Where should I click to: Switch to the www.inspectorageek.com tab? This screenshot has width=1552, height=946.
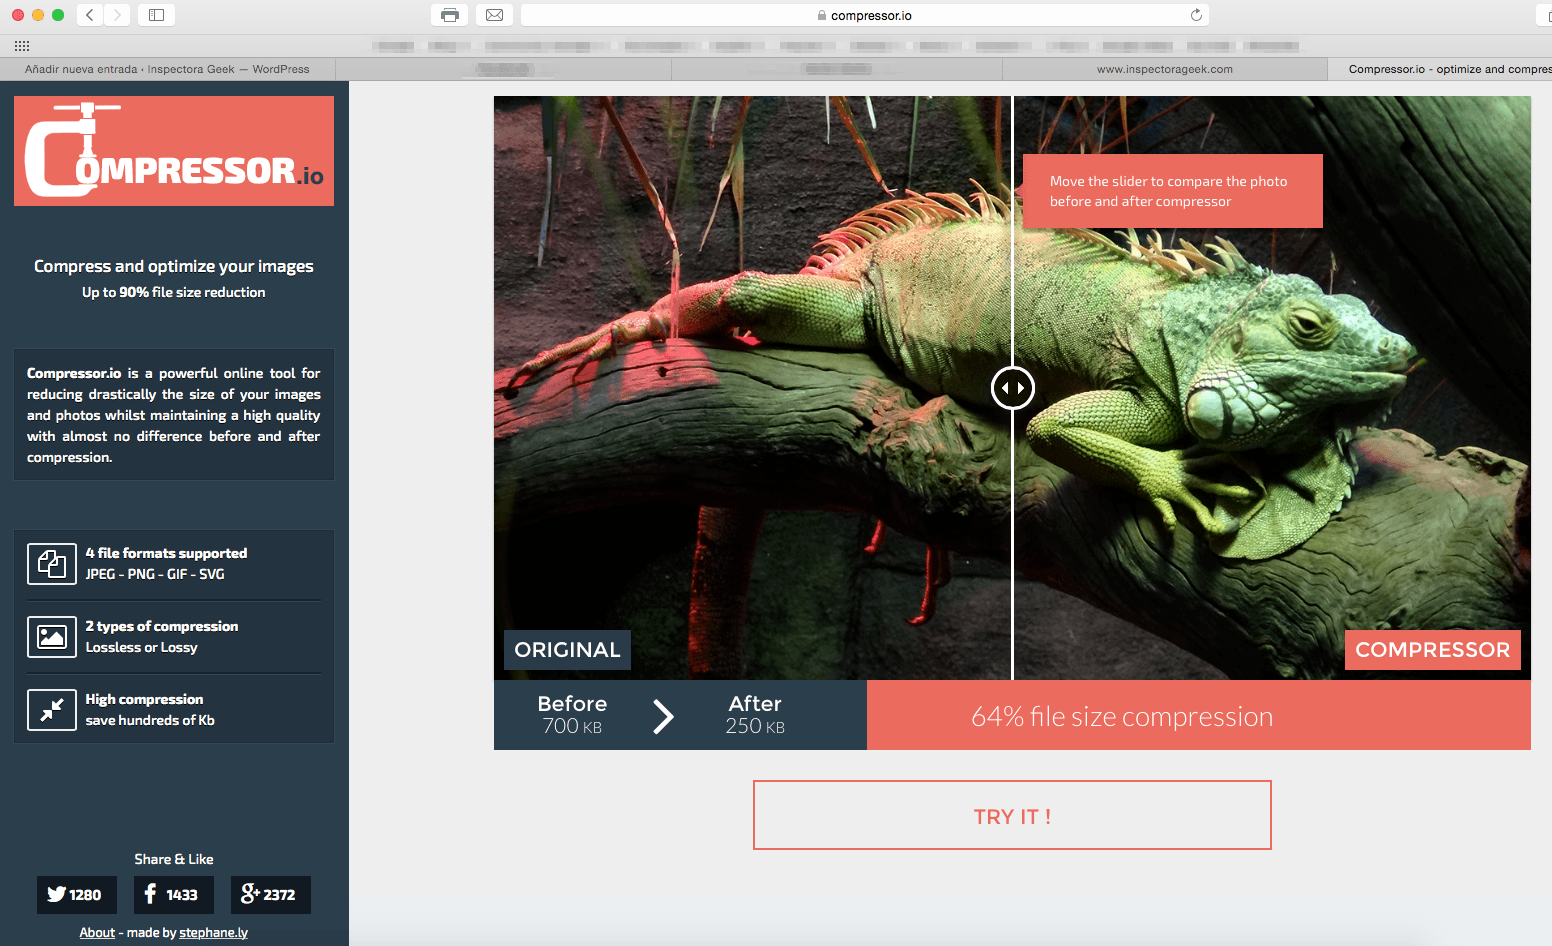coord(1165,69)
